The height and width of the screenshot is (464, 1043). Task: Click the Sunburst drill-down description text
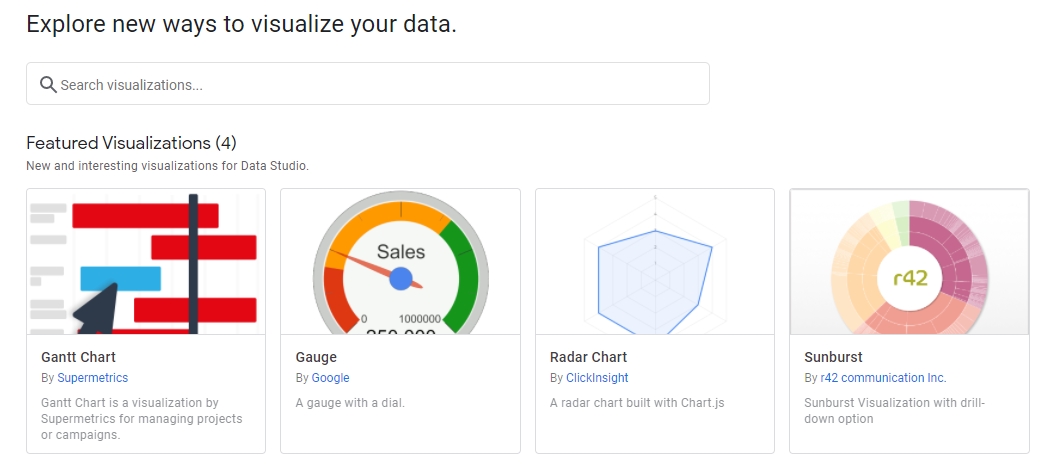point(895,410)
